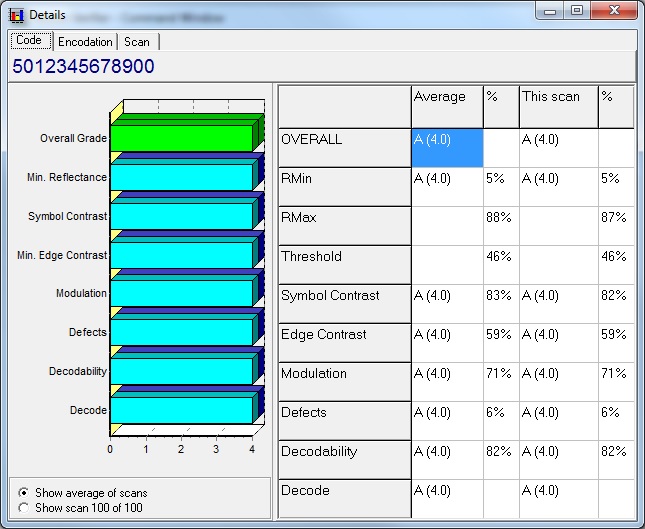
Task: Click the green Overall Grade bar
Action: coord(181,138)
